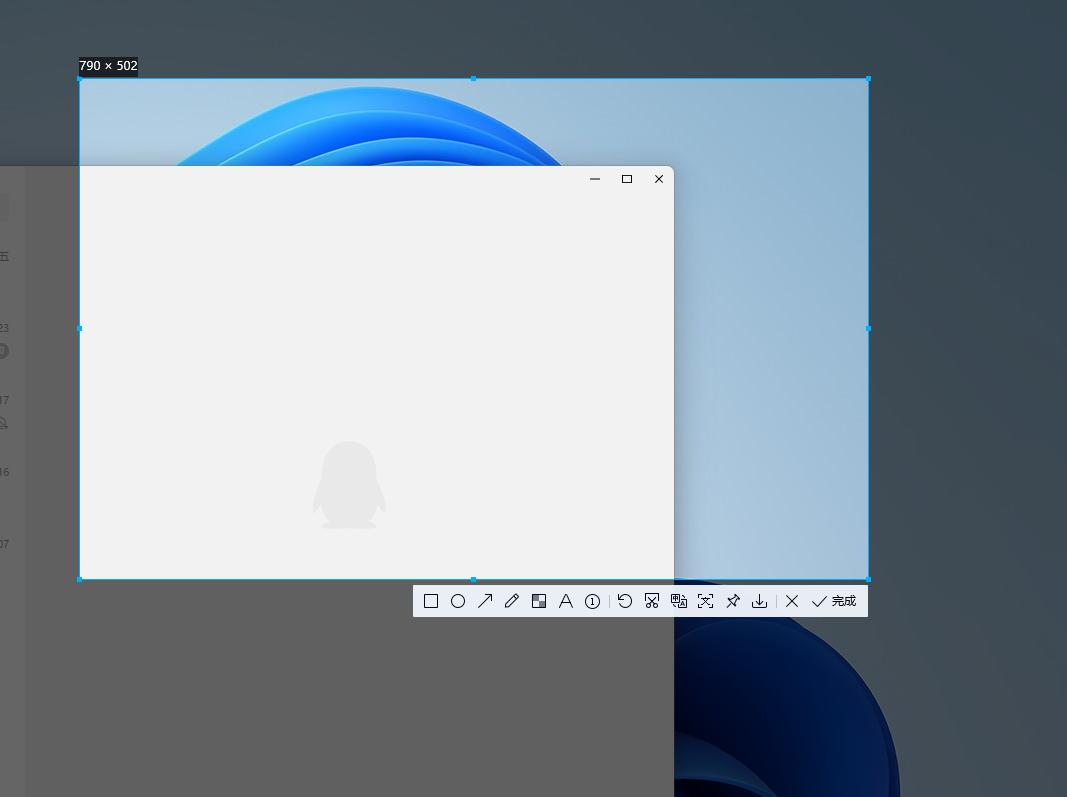The width and height of the screenshot is (1067, 797).
Task: Choose the numbered marker tool
Action: [592, 601]
